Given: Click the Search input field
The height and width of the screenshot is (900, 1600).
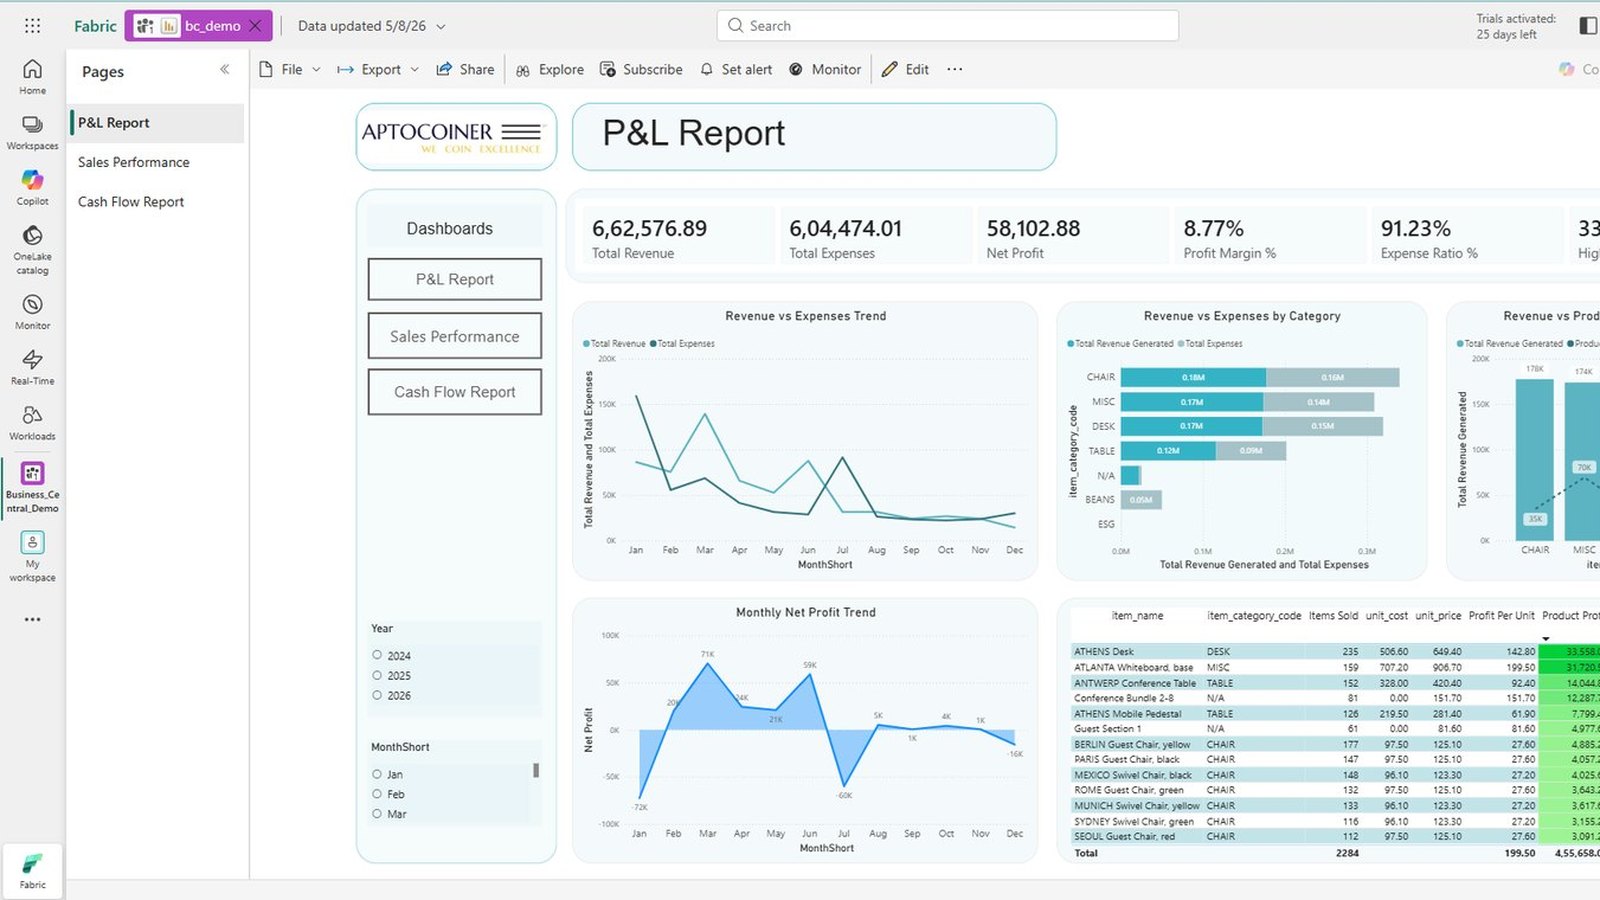Looking at the screenshot, I should [x=947, y=26].
